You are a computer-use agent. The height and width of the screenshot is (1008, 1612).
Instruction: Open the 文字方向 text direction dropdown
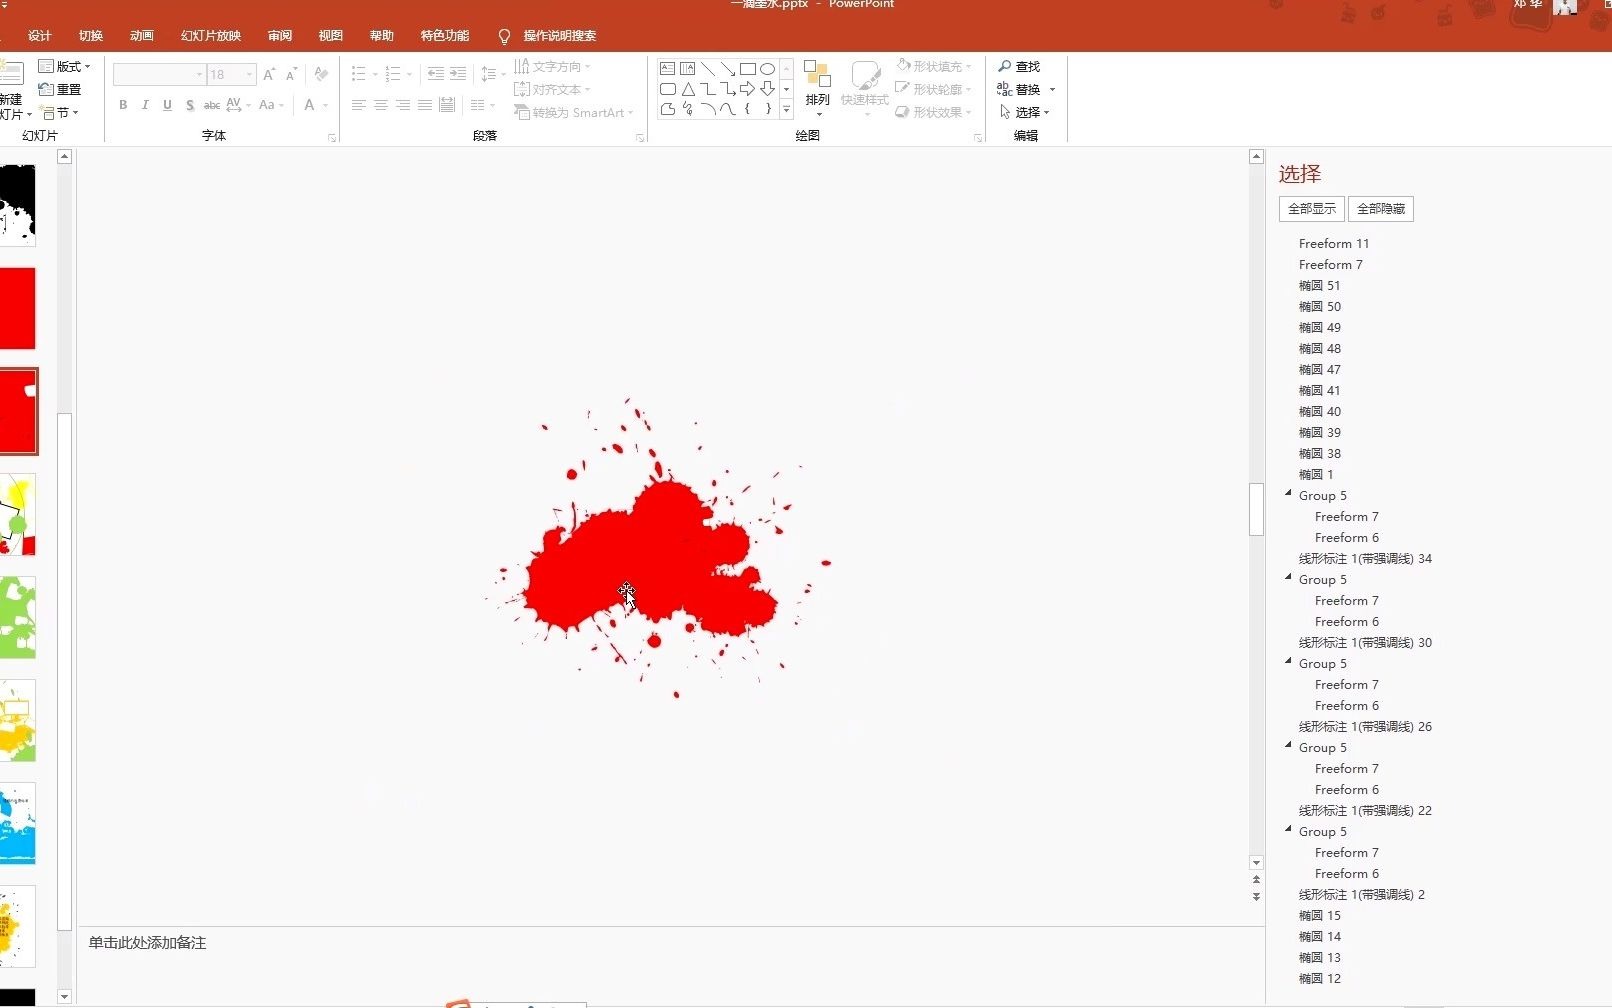coord(553,66)
